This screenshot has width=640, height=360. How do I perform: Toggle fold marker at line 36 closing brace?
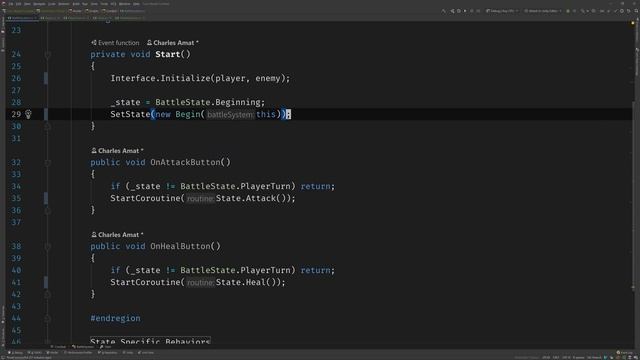(48, 210)
